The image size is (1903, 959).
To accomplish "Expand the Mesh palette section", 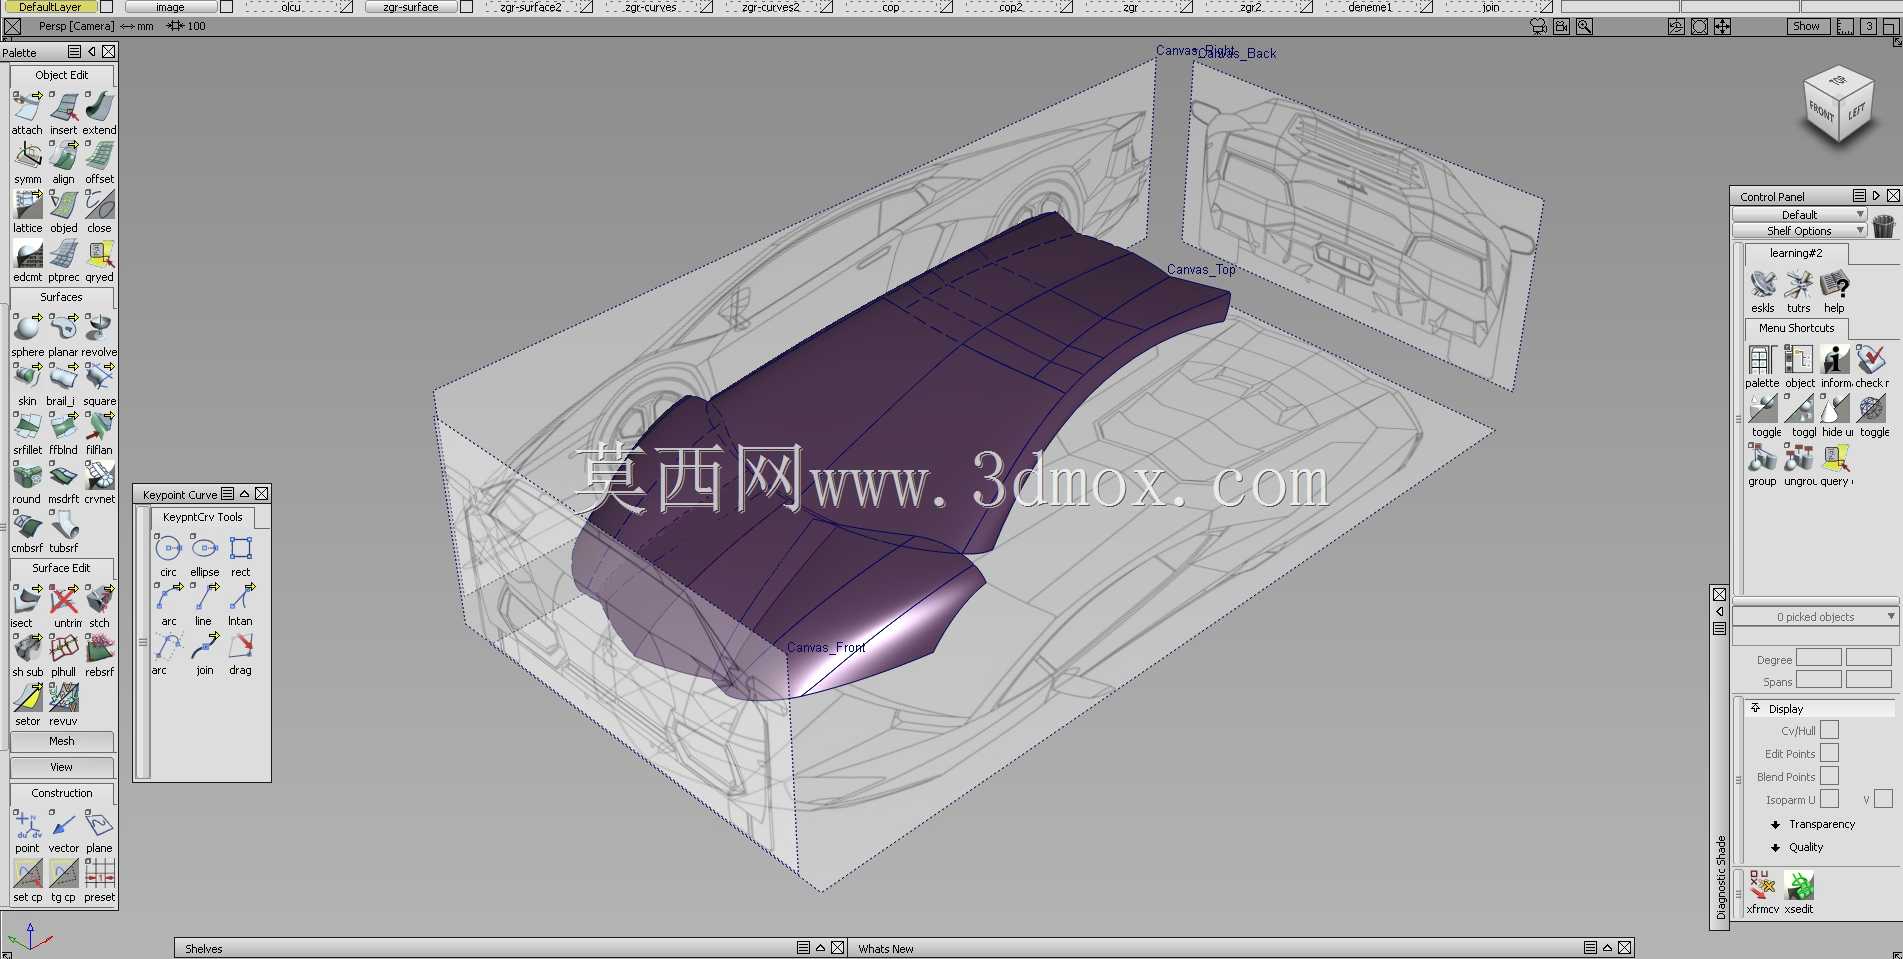I will tap(62, 741).
